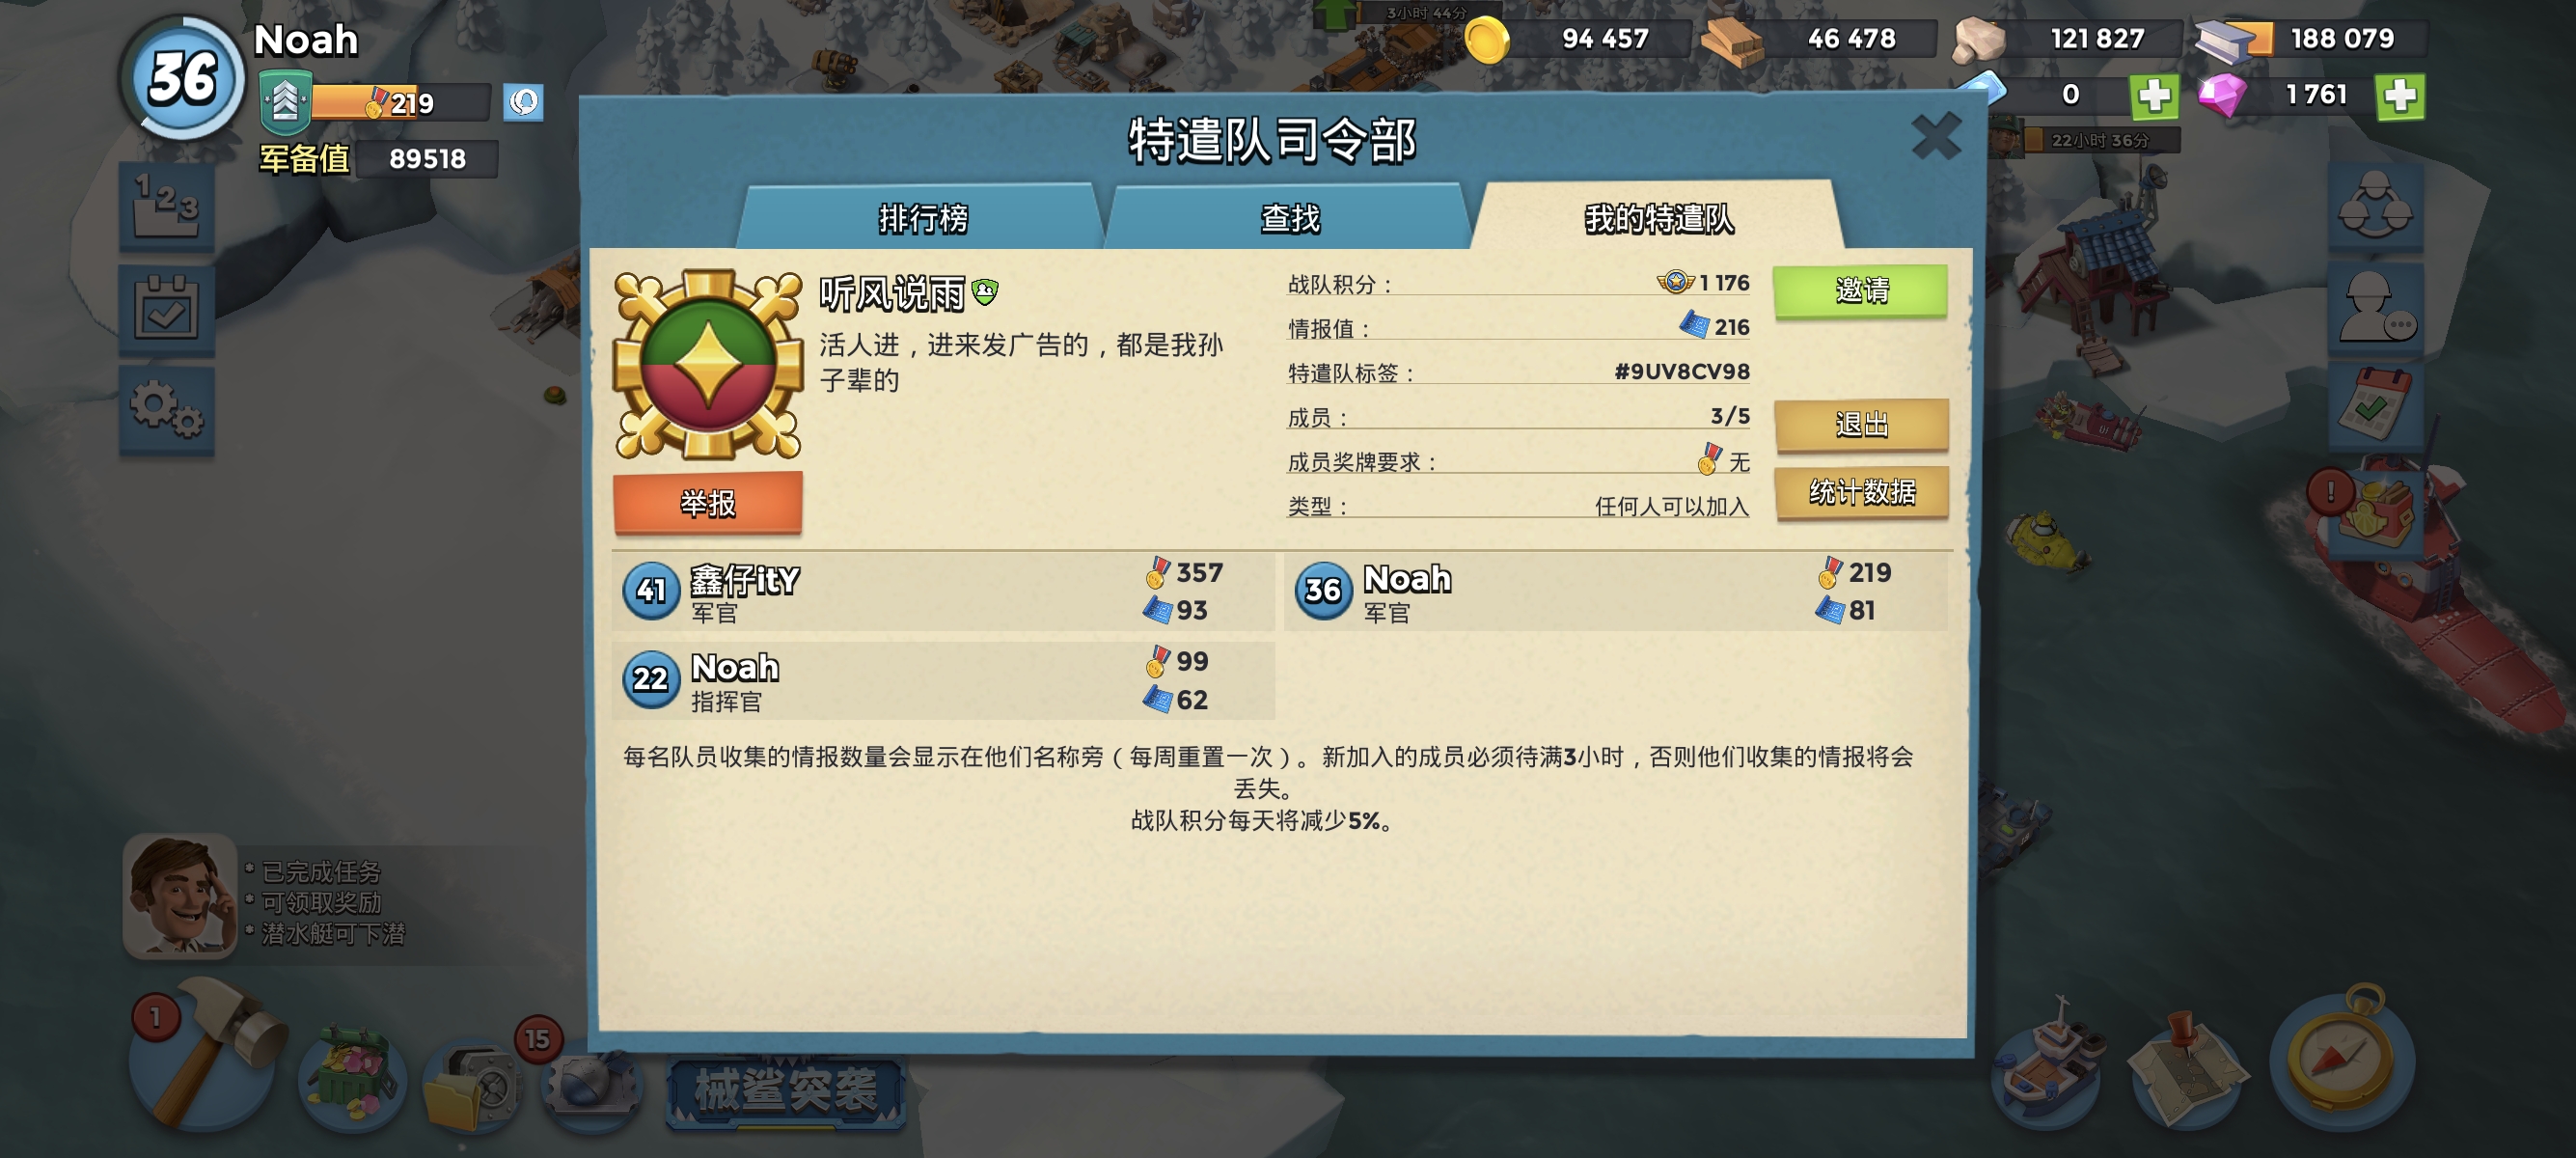2576x1158 pixels.
Task: Open the task force group icon
Action: [x=2376, y=206]
